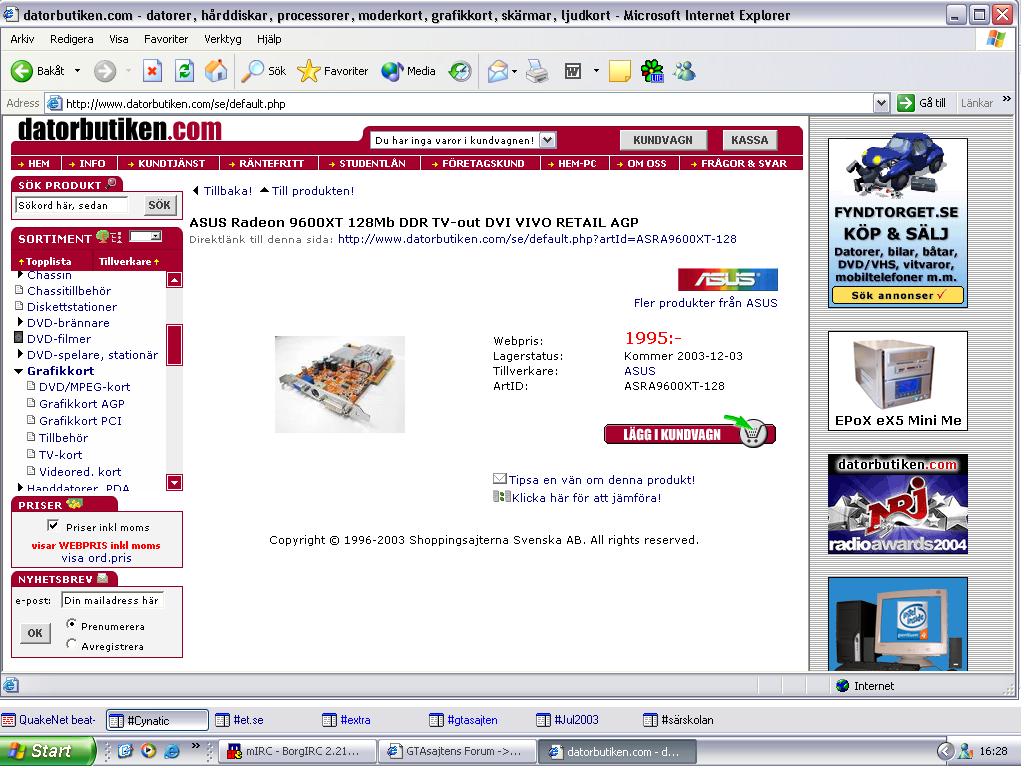
Task: Open the History clock icon
Action: pos(460,71)
